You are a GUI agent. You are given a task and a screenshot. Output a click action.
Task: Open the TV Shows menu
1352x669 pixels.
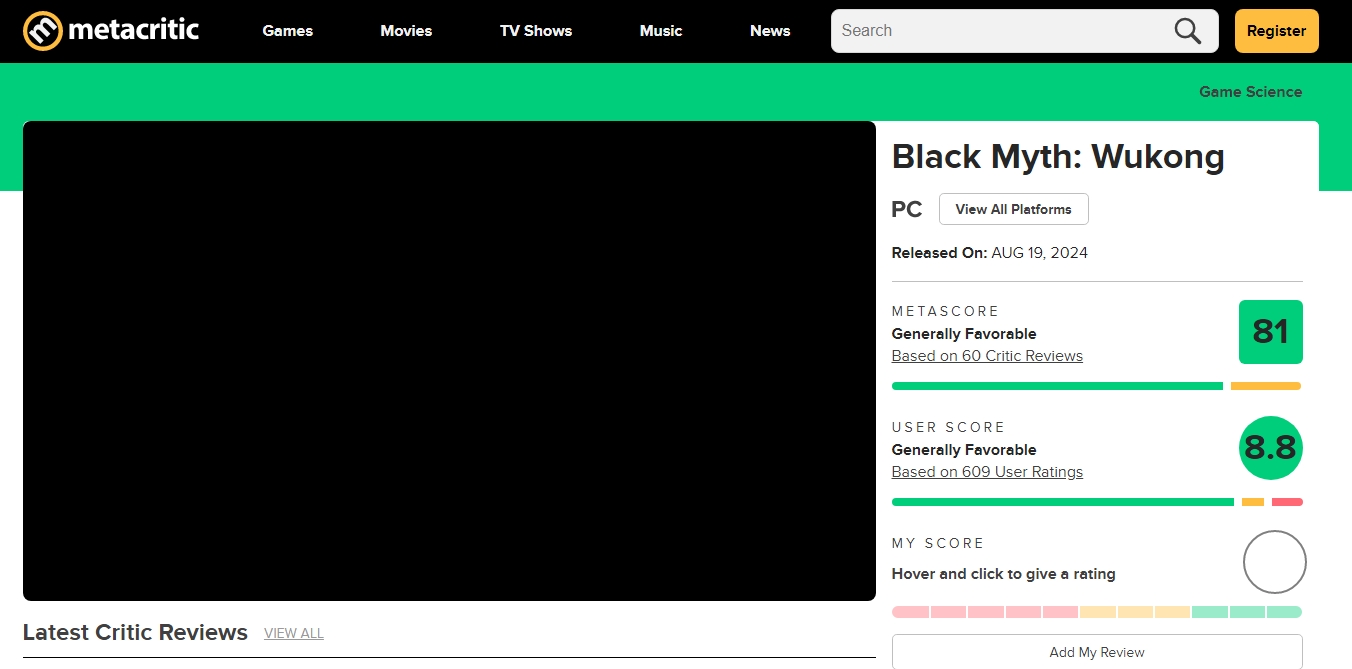536,31
